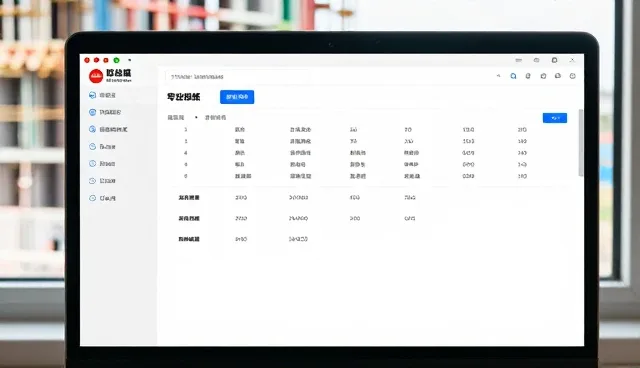Click the third icon from right in top toolbar
This screenshot has height=368, width=640.
pos(543,76)
